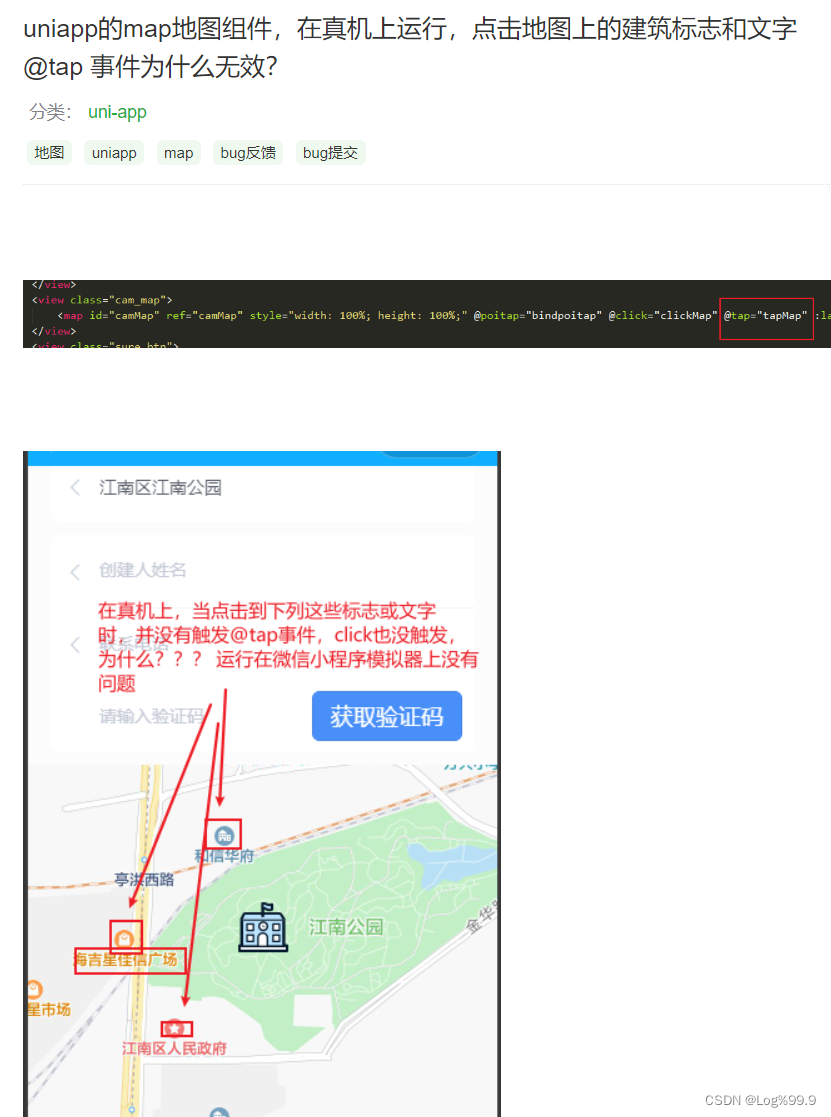Tap the 江南区人民政府 map label
The image size is (831, 1117).
tap(174, 1049)
